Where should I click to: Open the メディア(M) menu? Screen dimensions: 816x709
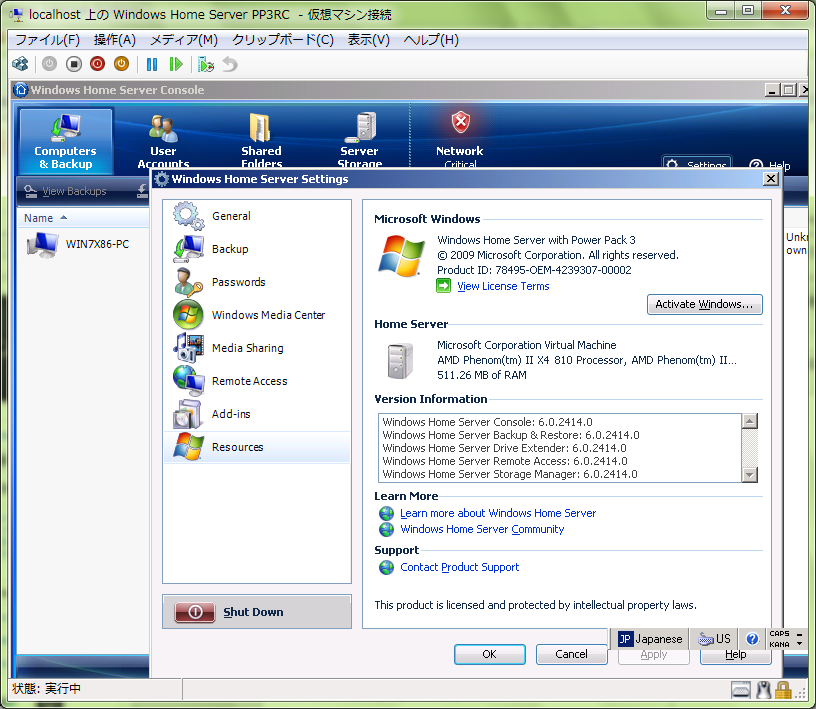(183, 40)
